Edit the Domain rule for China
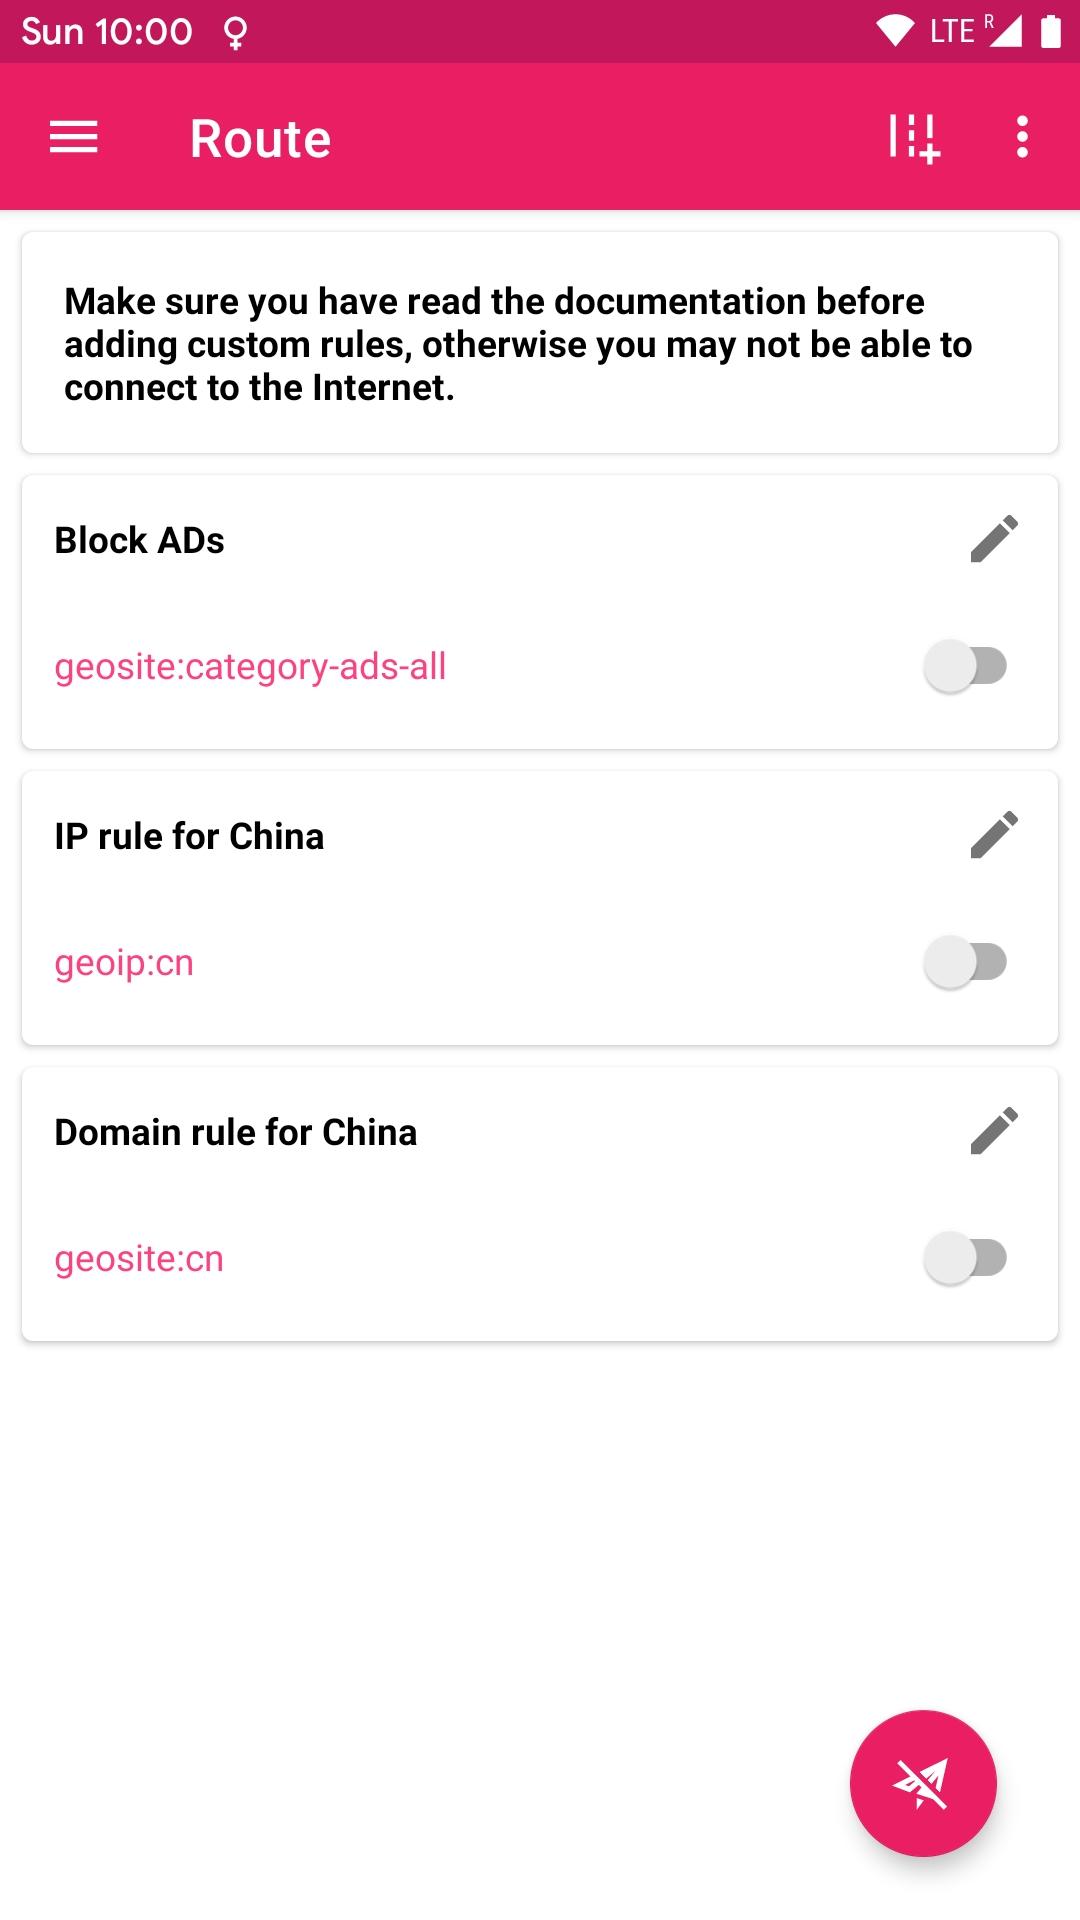The height and width of the screenshot is (1920, 1080). click(994, 1131)
